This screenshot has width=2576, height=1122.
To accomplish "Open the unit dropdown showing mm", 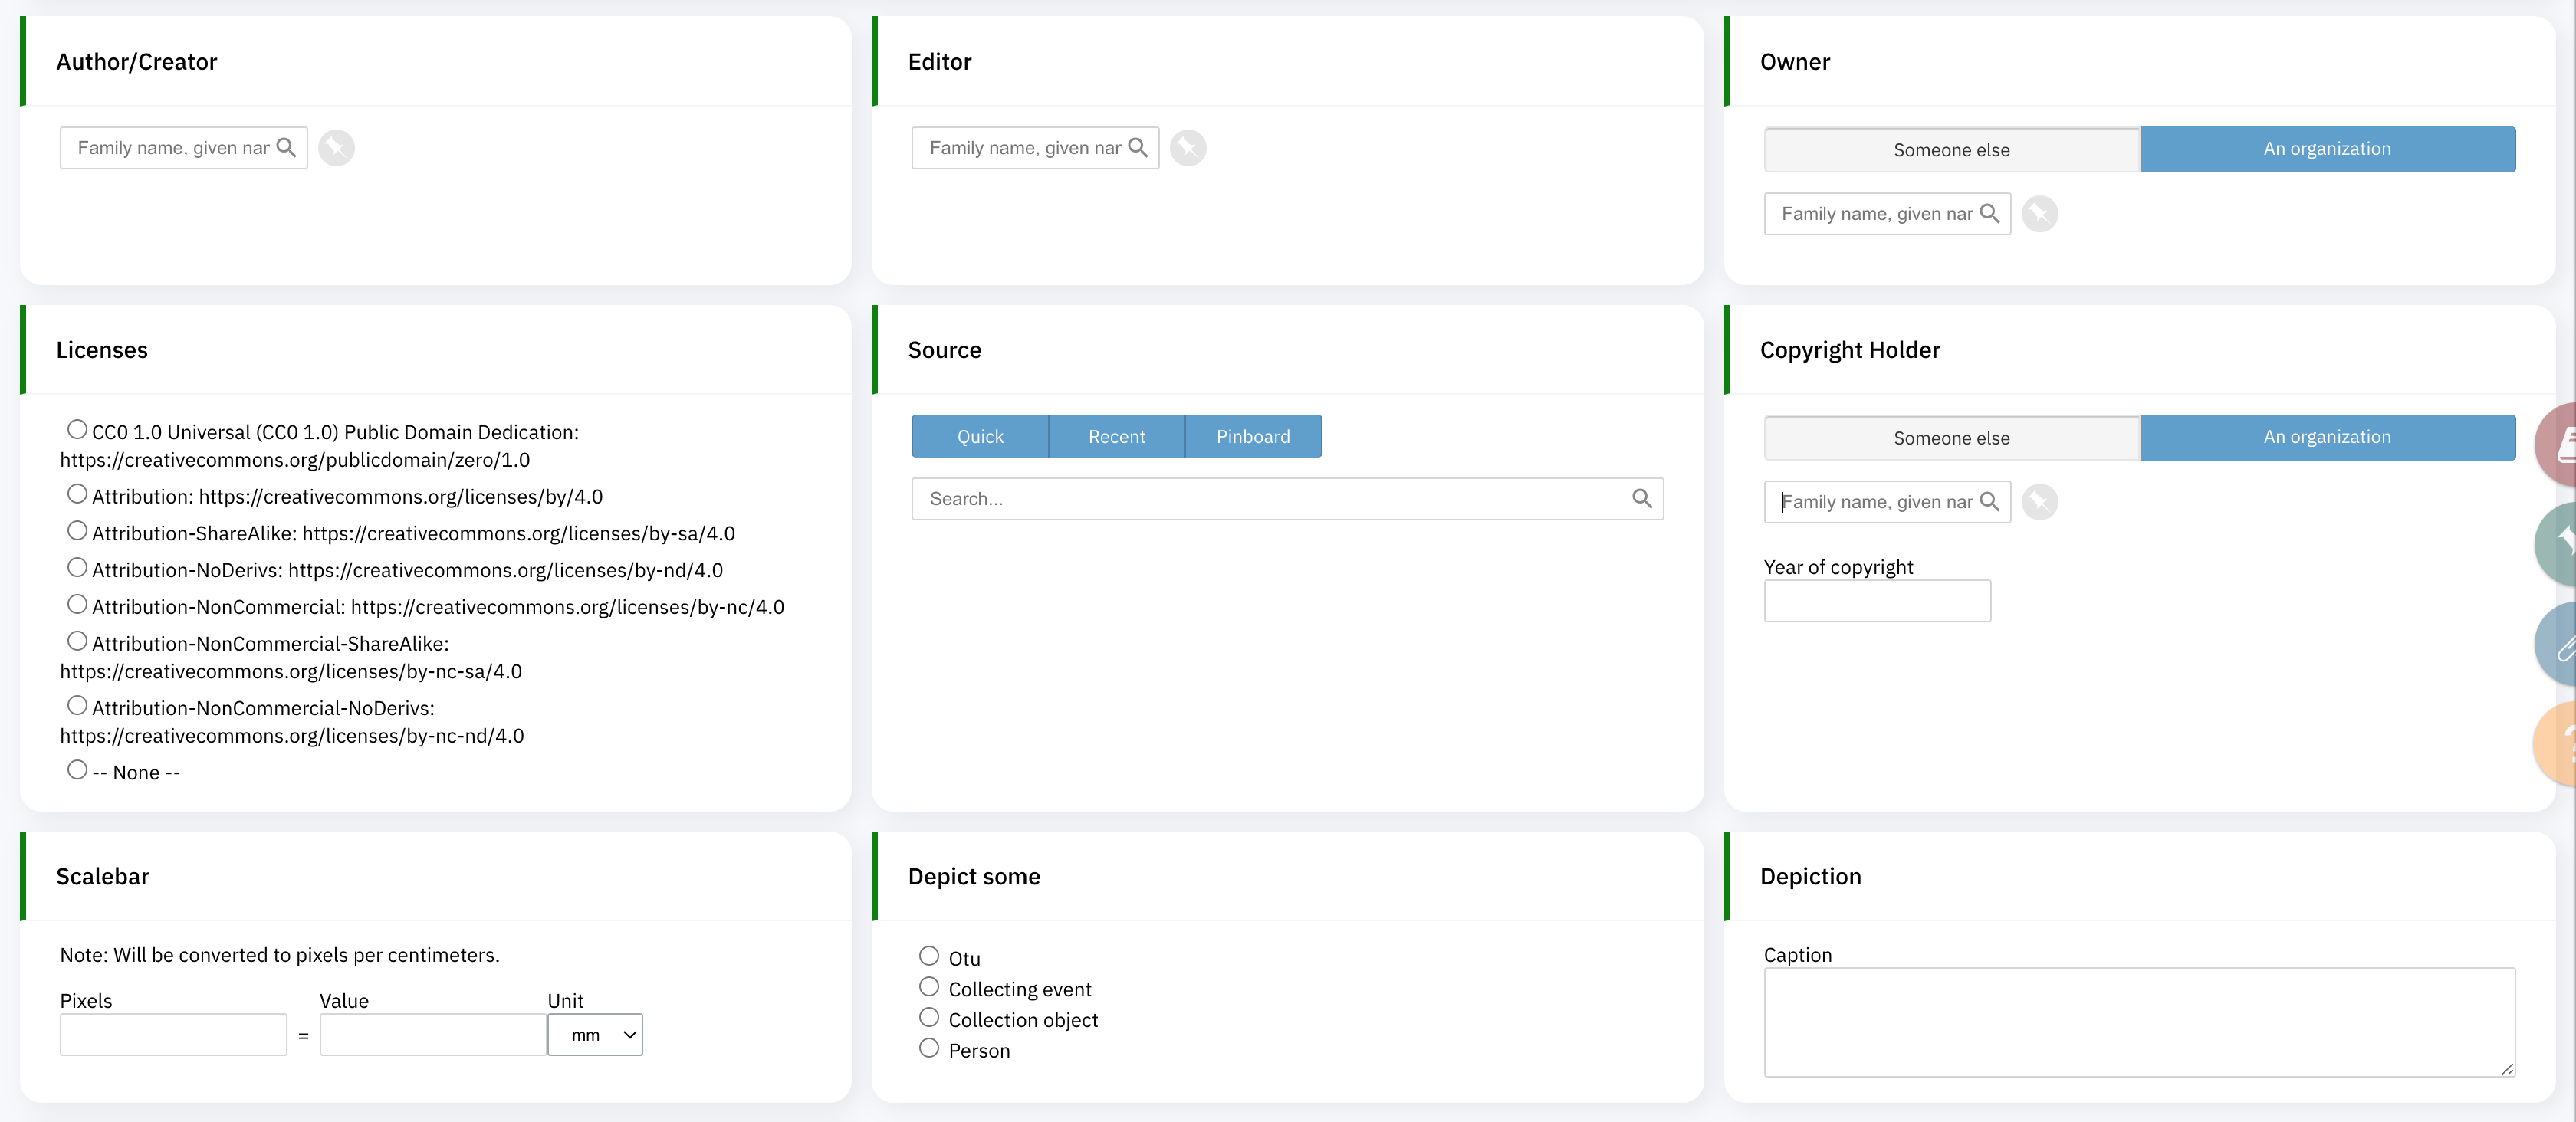I will click(x=595, y=1034).
